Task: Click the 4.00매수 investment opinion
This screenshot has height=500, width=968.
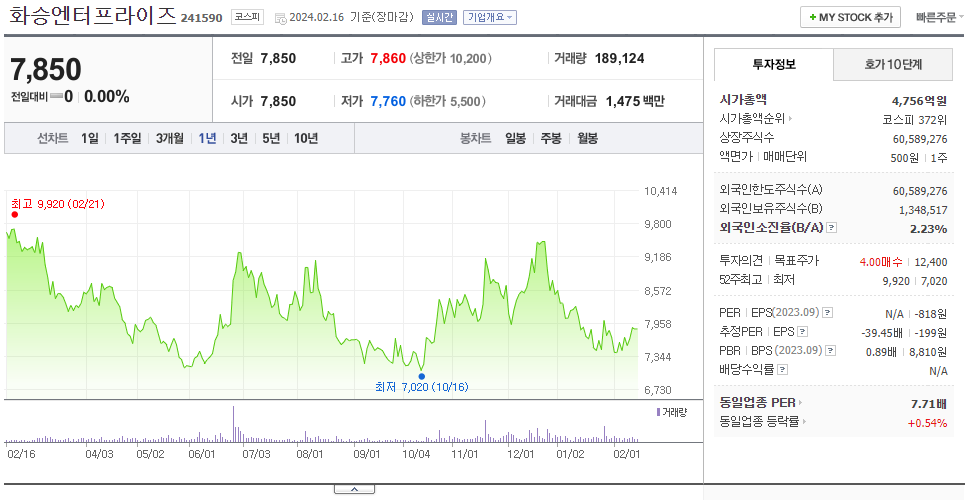Action: (x=880, y=262)
